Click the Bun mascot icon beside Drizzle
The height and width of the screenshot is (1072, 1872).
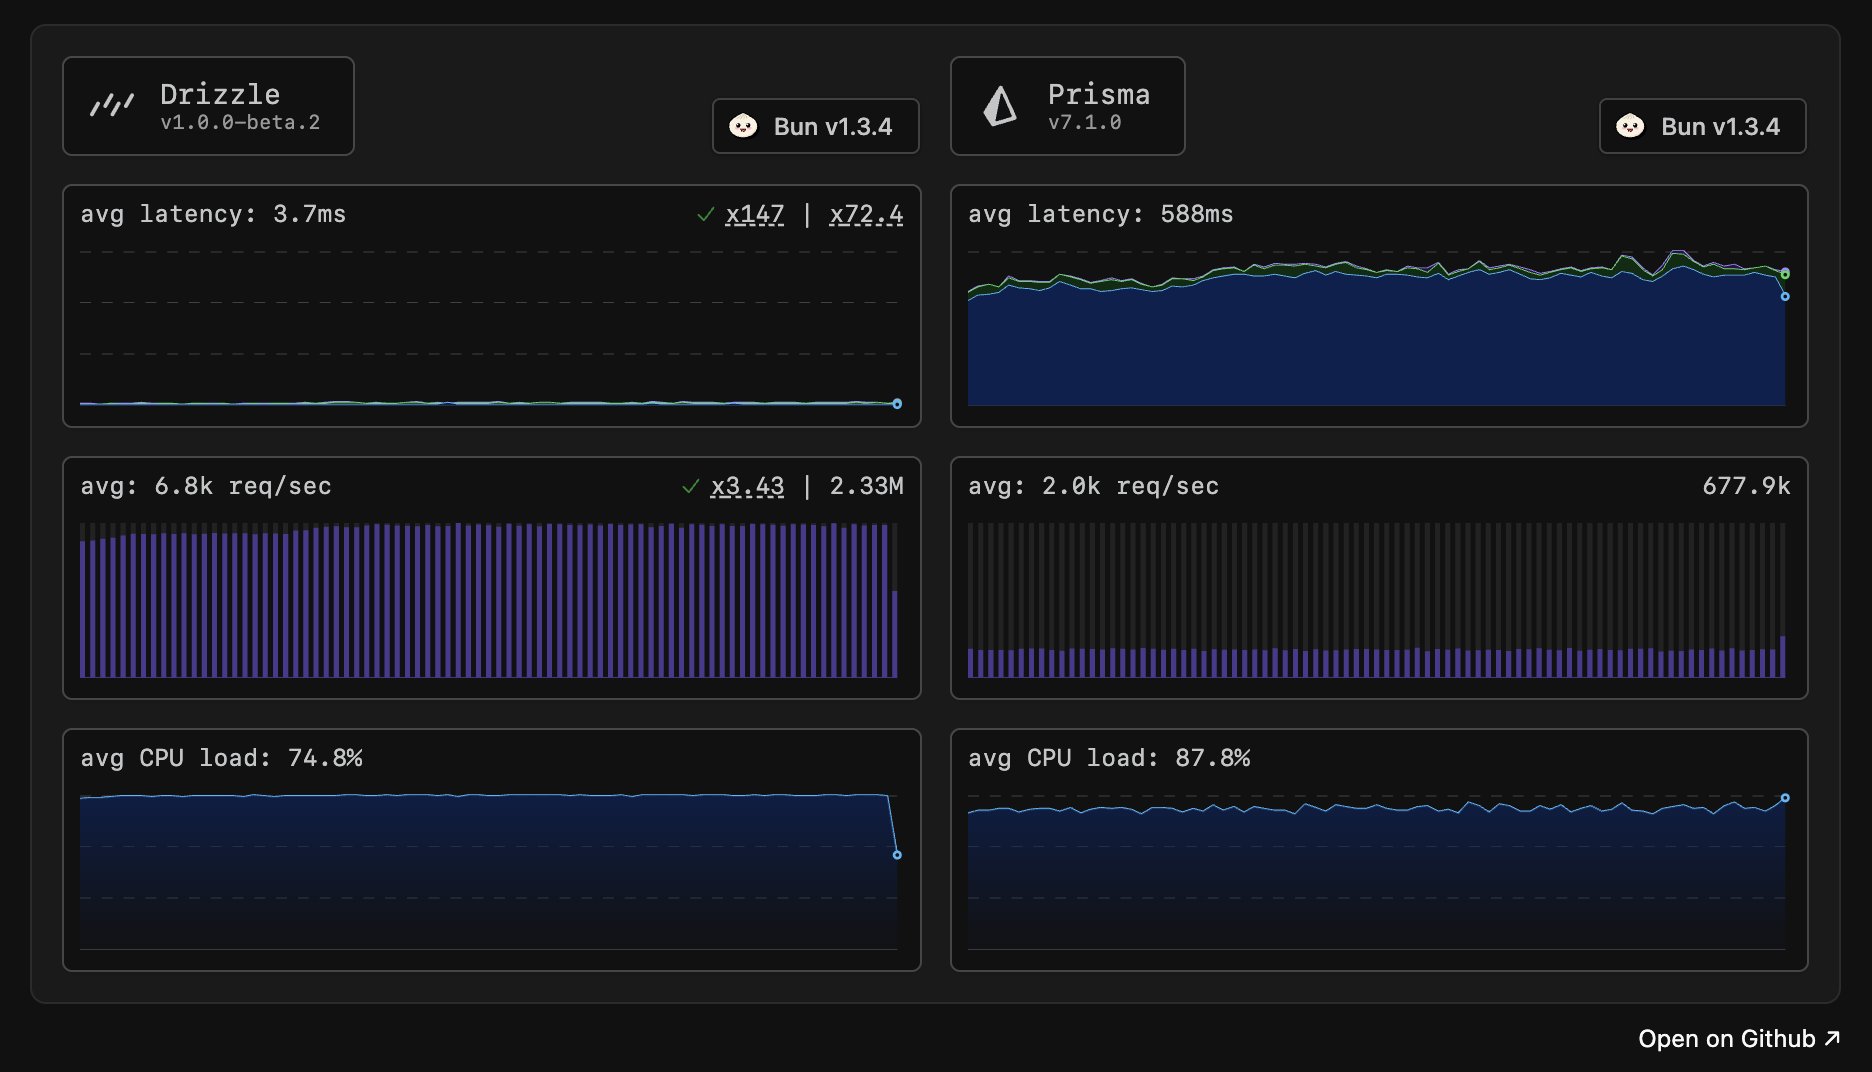pos(743,126)
